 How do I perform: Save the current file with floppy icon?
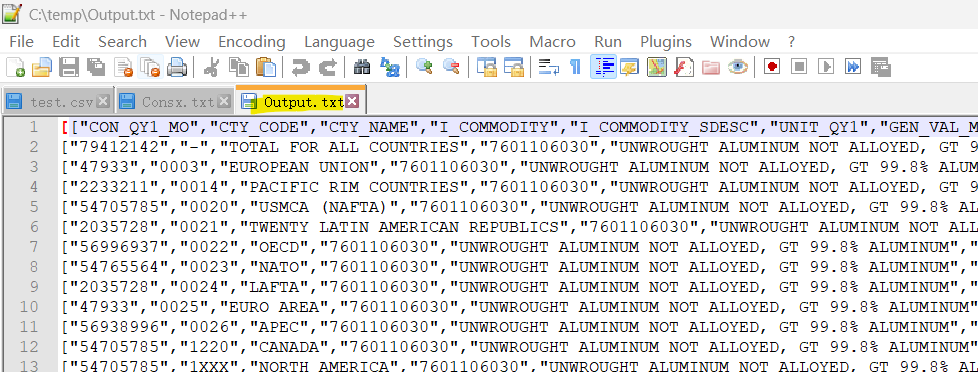(69, 67)
